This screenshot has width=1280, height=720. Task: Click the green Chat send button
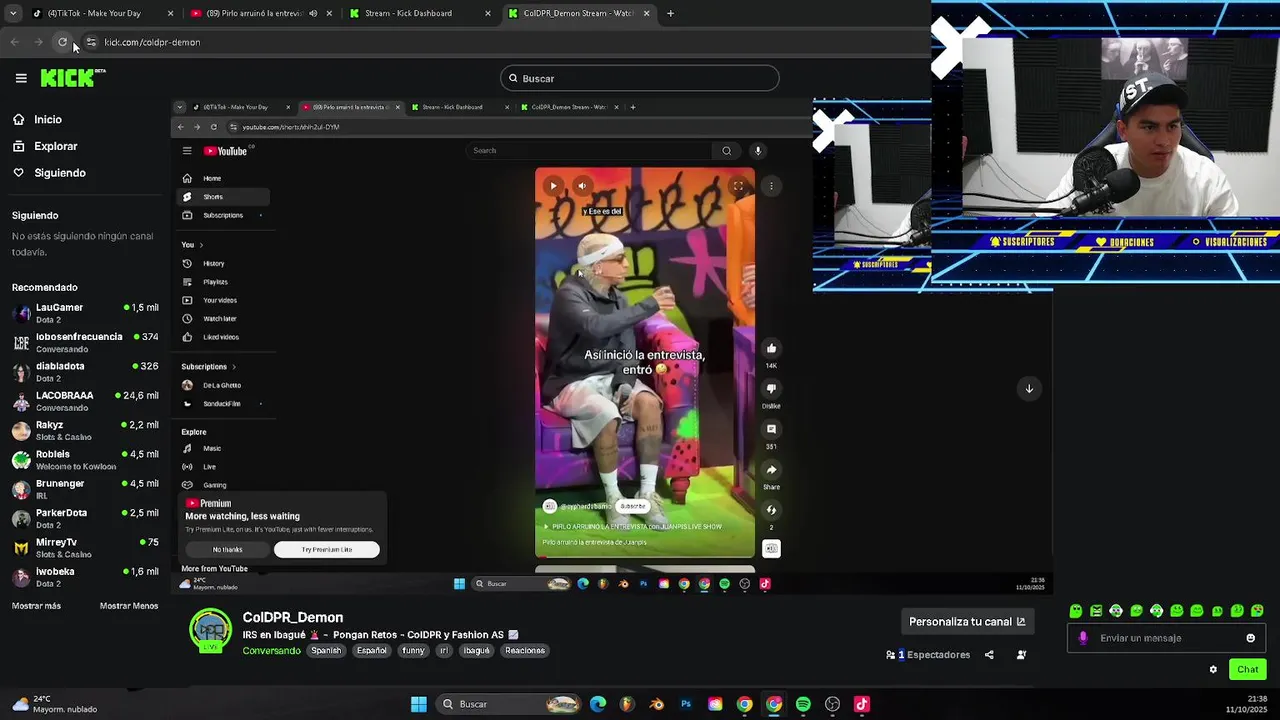1248,670
